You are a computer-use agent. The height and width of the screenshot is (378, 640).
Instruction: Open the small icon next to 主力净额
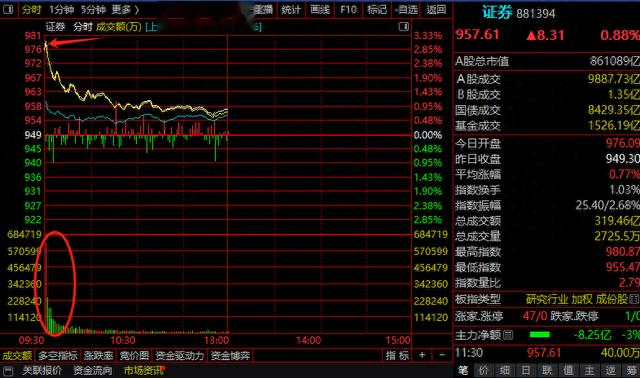[508, 335]
